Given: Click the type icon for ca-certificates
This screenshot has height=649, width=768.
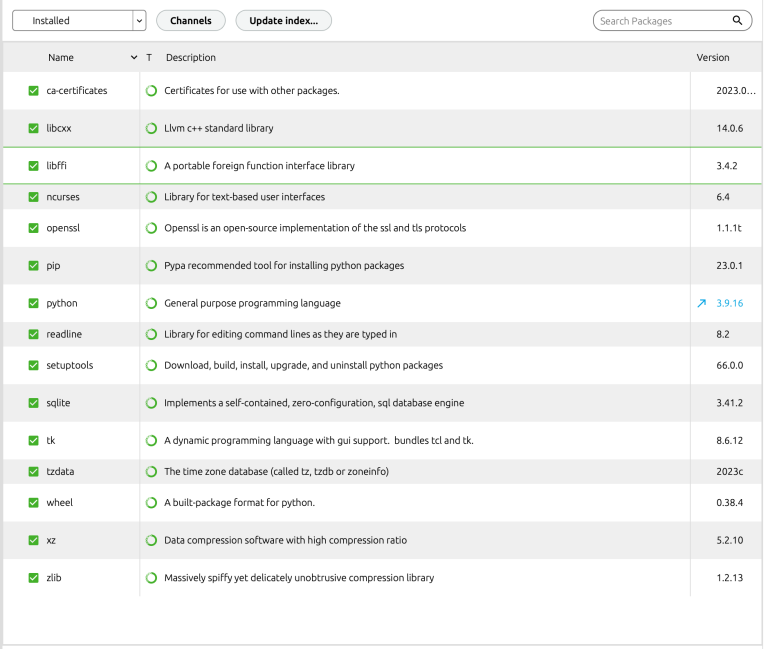Looking at the screenshot, I should pos(151,91).
